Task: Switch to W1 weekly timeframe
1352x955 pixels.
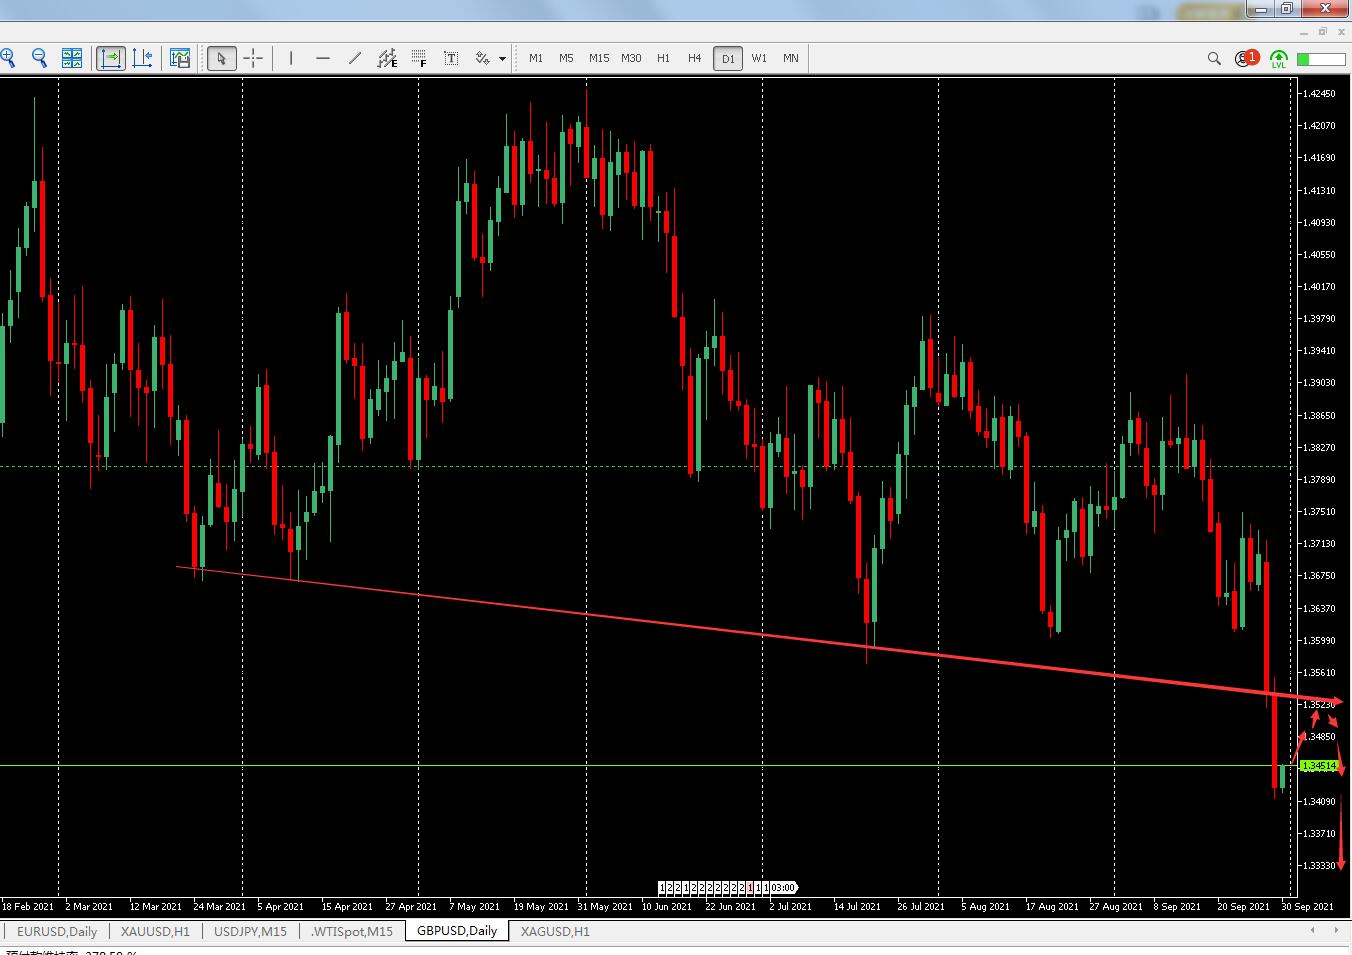Action: coord(760,58)
